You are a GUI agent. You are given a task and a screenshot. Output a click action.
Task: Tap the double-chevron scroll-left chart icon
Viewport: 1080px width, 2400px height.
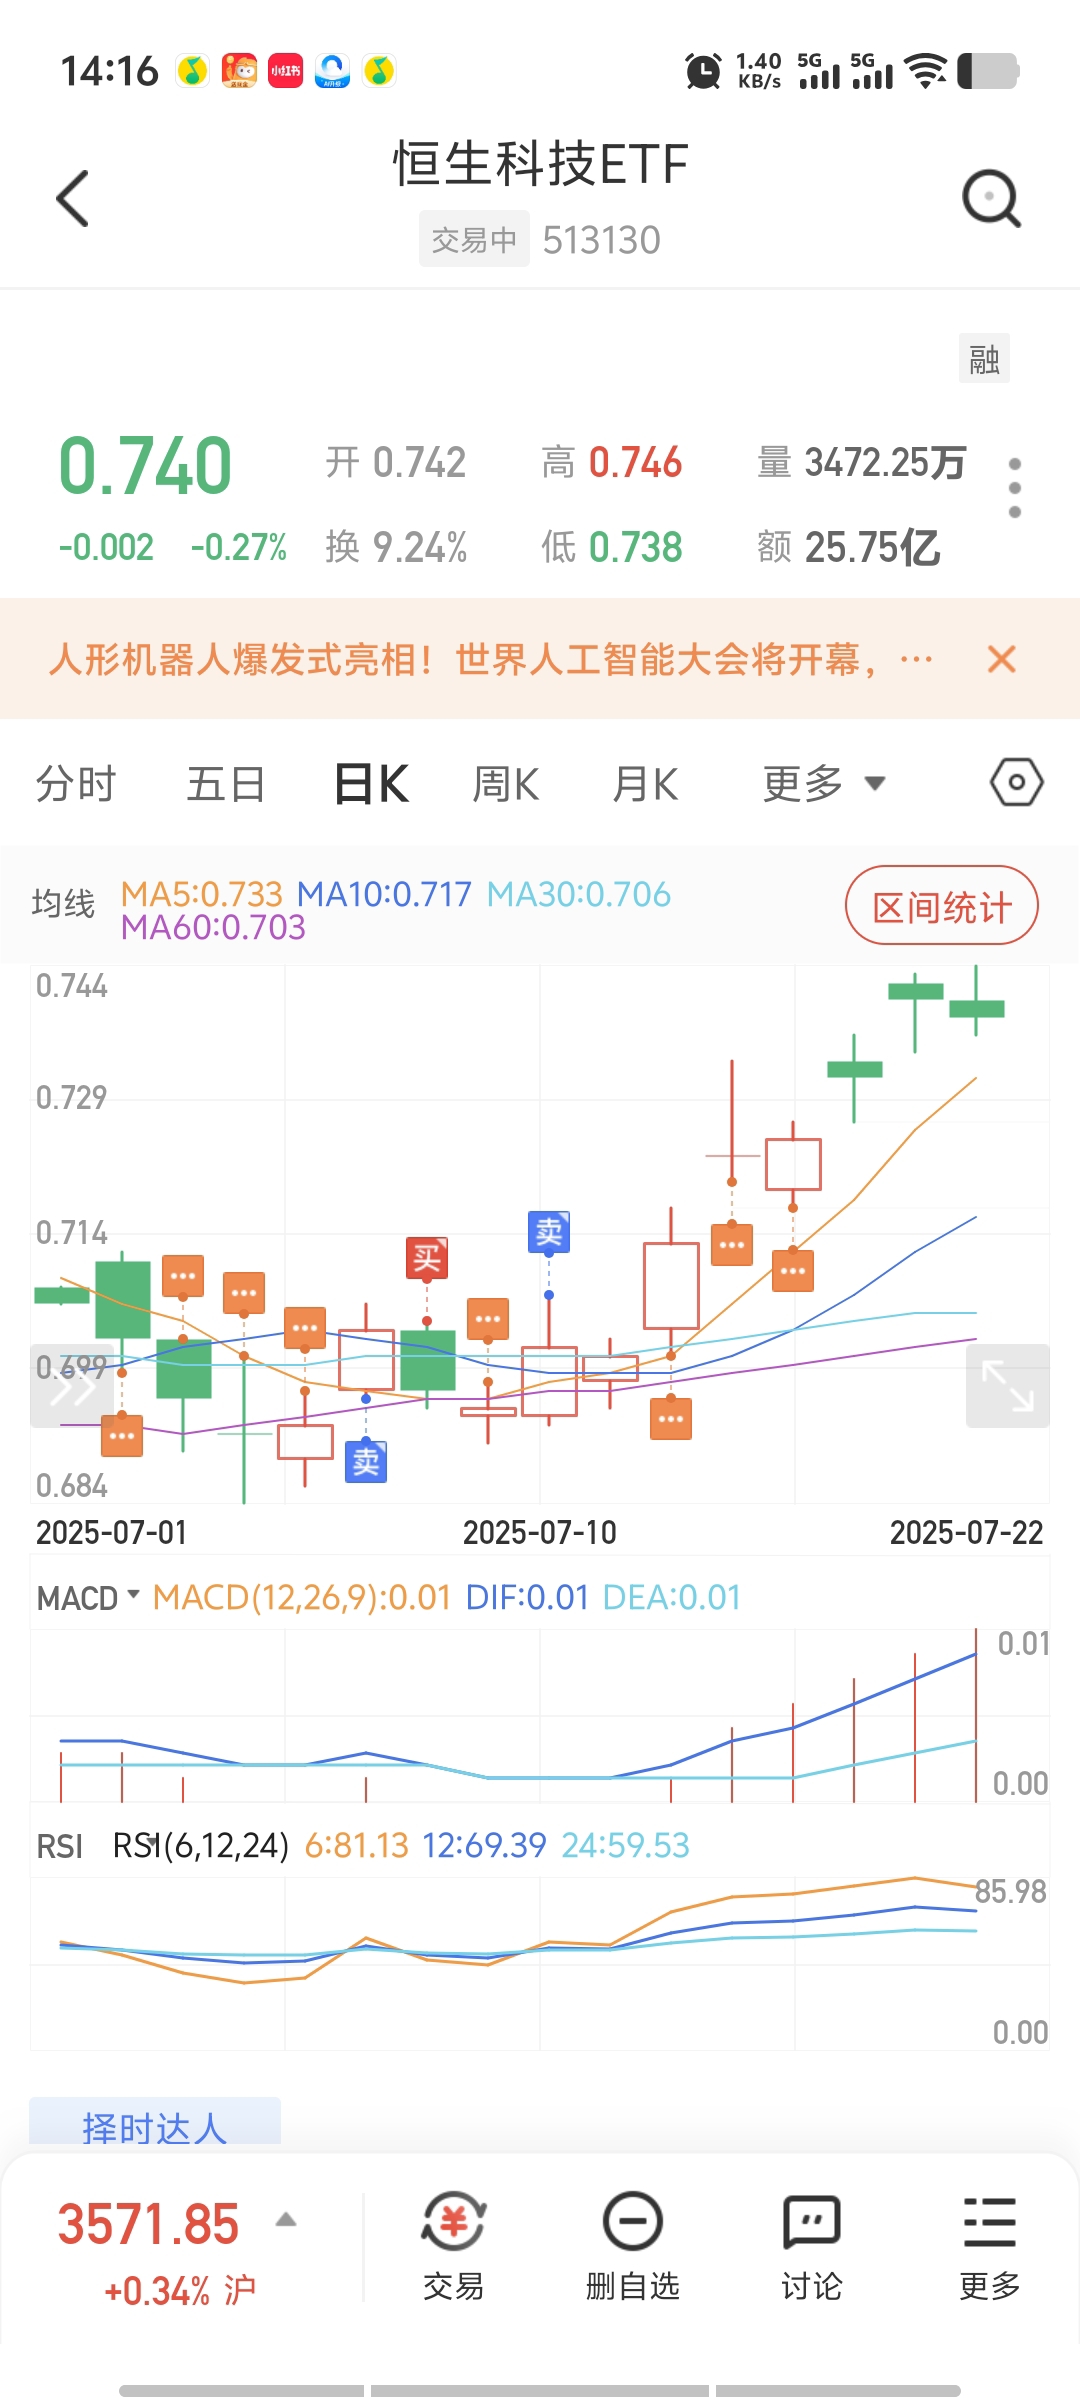click(x=72, y=1386)
